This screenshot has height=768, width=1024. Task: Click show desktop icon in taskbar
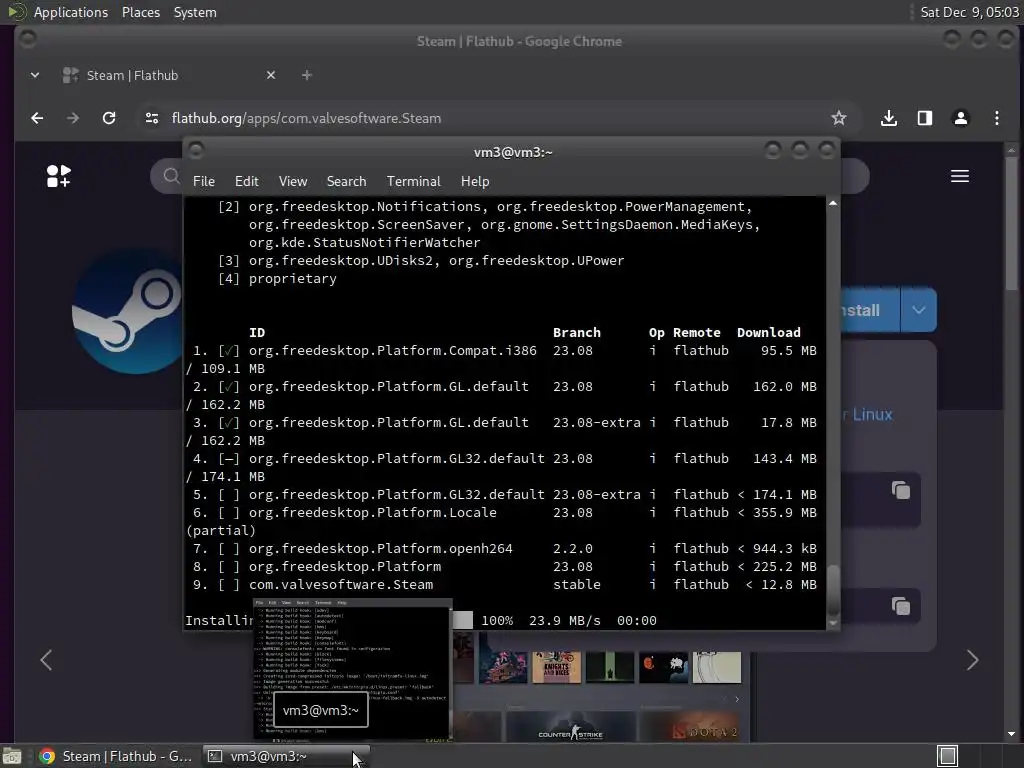click(x=12, y=756)
